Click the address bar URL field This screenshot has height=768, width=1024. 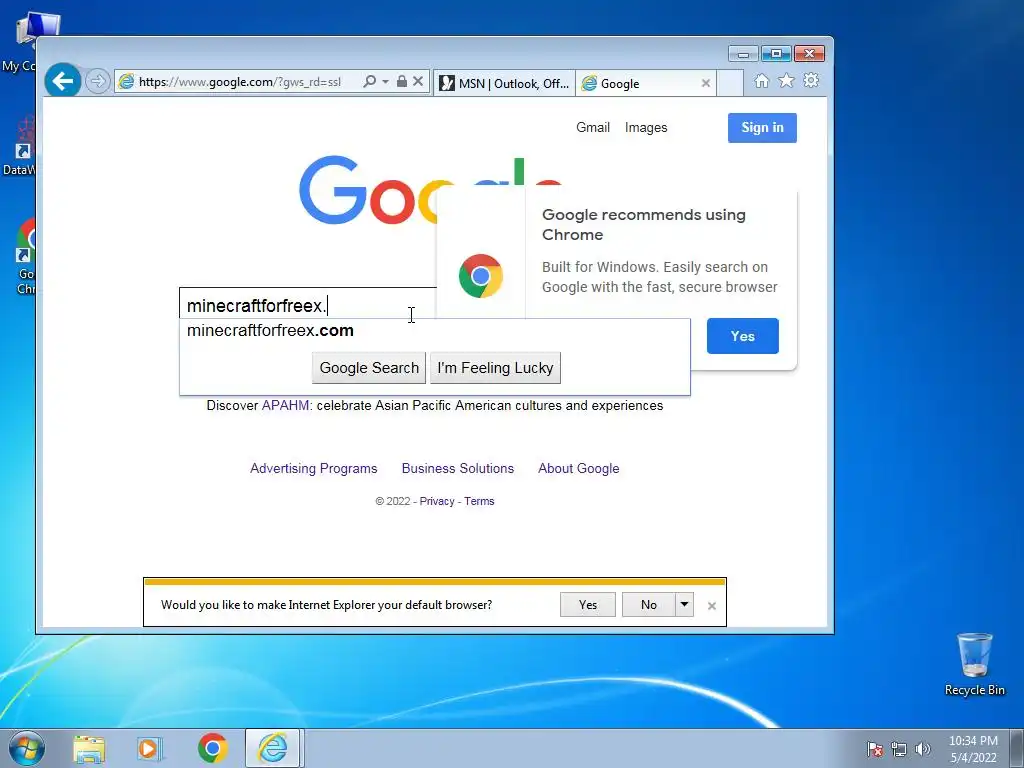pyautogui.click(x=239, y=82)
